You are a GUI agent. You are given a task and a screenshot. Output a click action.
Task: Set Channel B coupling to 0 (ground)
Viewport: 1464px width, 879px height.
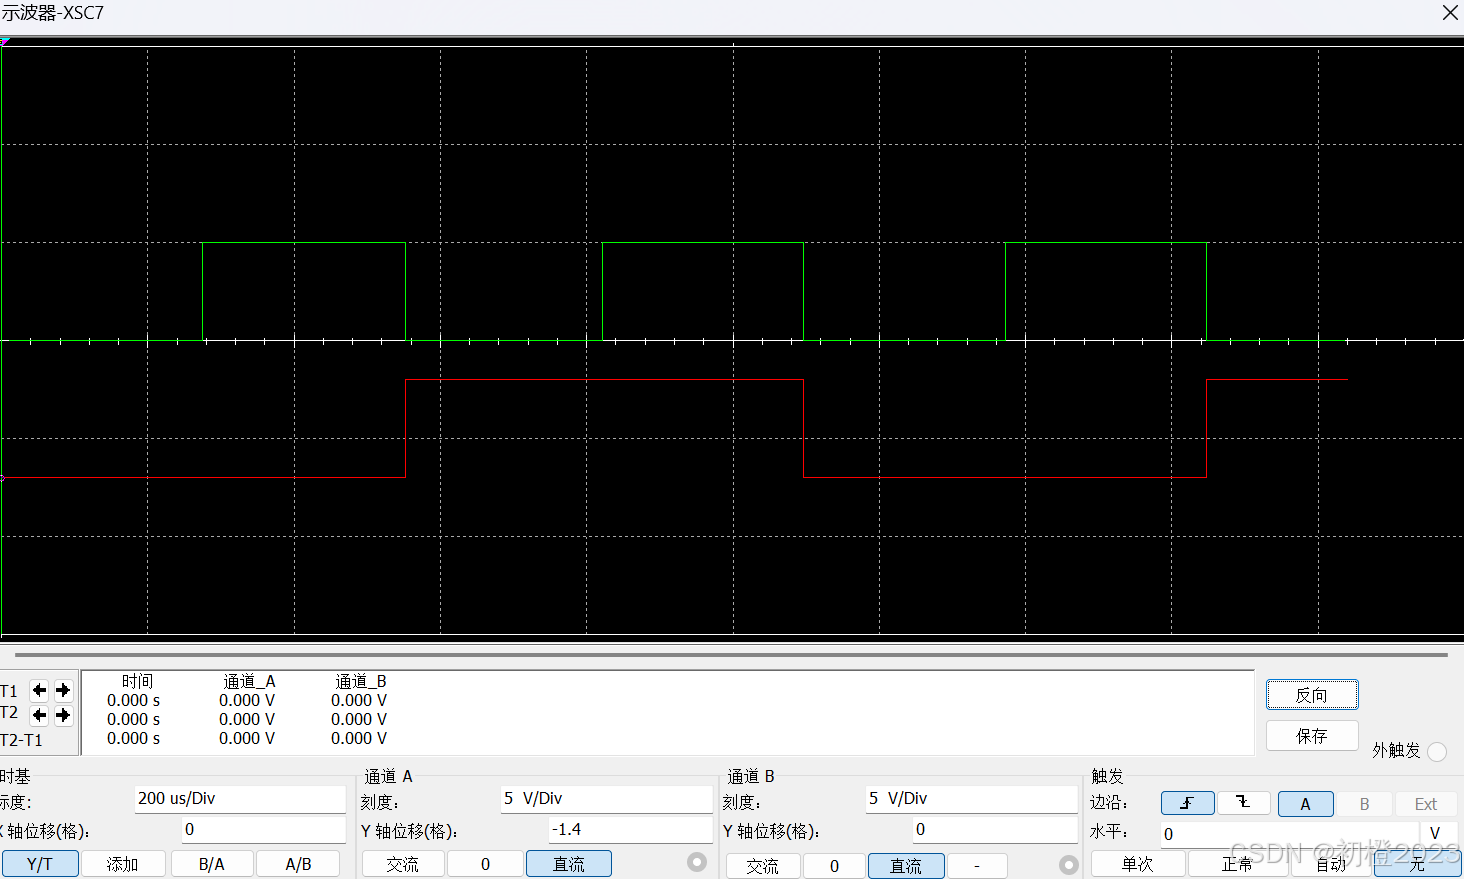pyautogui.click(x=834, y=866)
